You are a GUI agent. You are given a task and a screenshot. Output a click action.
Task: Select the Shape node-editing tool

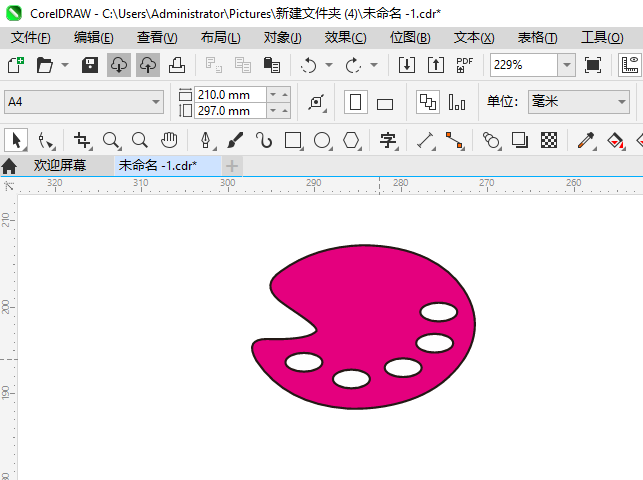pos(46,140)
